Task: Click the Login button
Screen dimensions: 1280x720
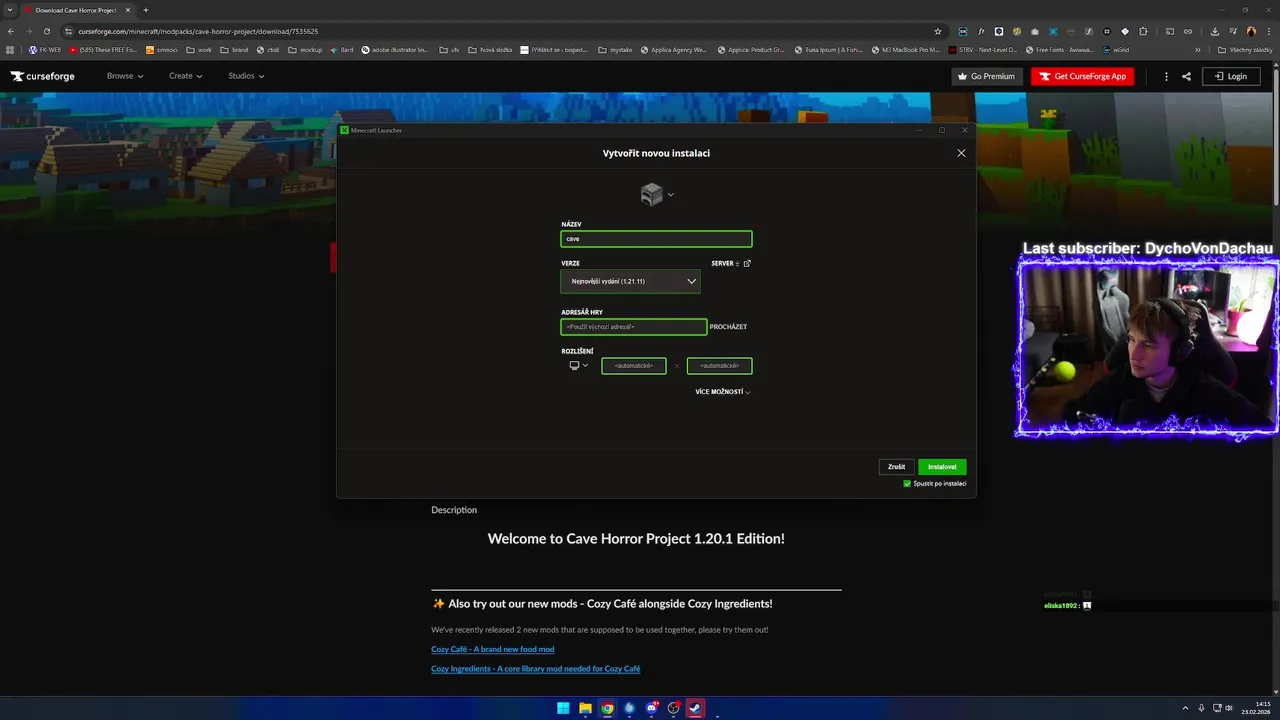Action: click(1231, 76)
